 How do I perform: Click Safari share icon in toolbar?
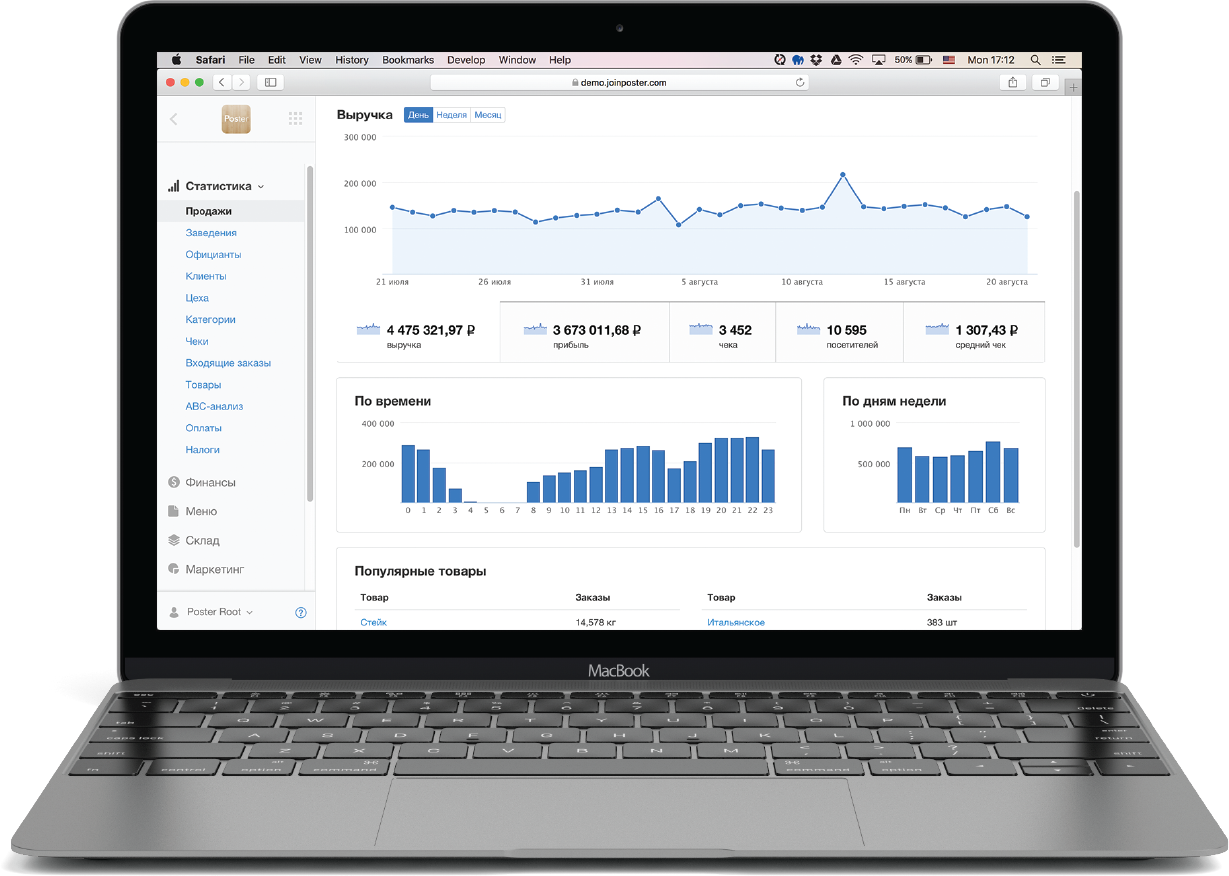pyautogui.click(x=1013, y=83)
